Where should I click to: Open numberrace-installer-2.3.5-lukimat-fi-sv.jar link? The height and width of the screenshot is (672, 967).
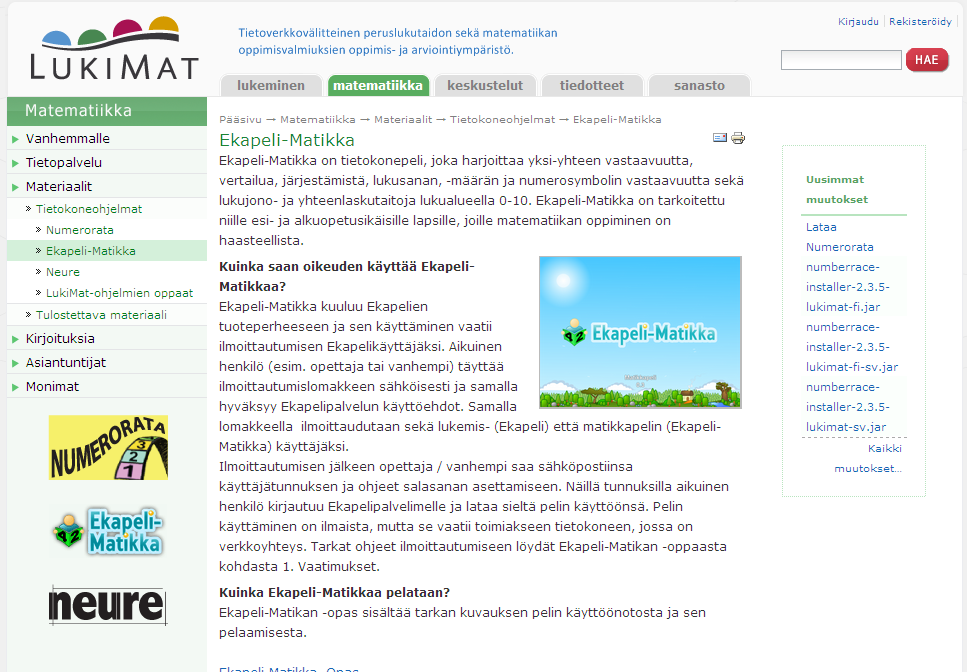click(x=852, y=347)
